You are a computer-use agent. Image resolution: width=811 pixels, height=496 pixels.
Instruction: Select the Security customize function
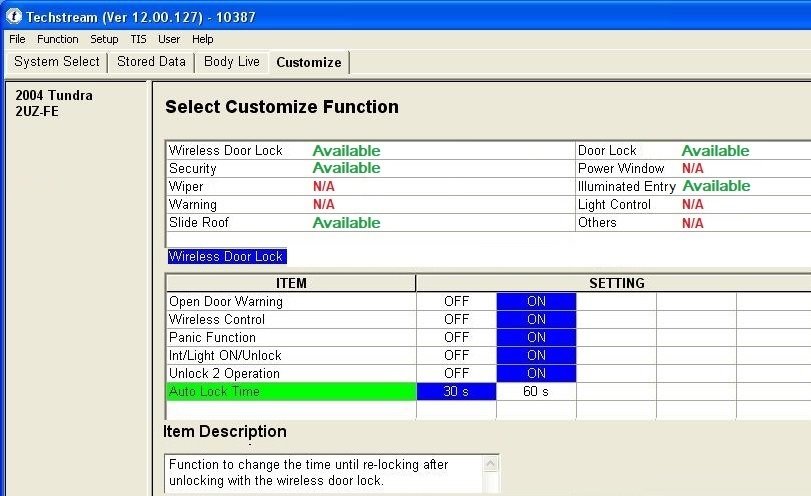click(370, 168)
